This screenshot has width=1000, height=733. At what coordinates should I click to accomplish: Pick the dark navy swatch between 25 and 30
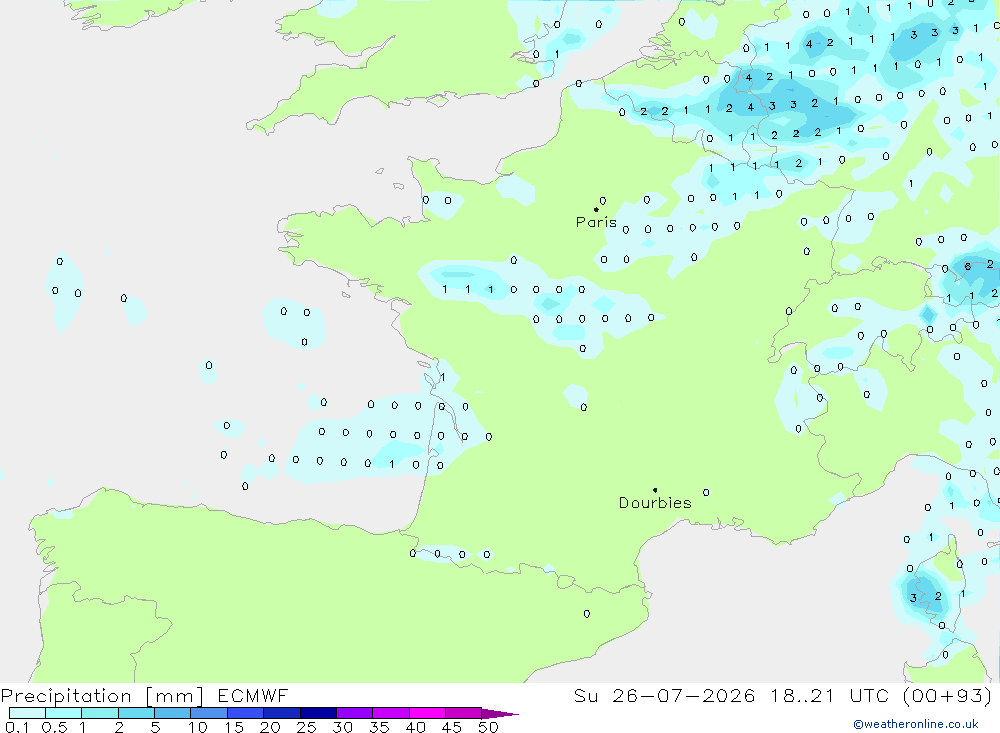(318, 713)
